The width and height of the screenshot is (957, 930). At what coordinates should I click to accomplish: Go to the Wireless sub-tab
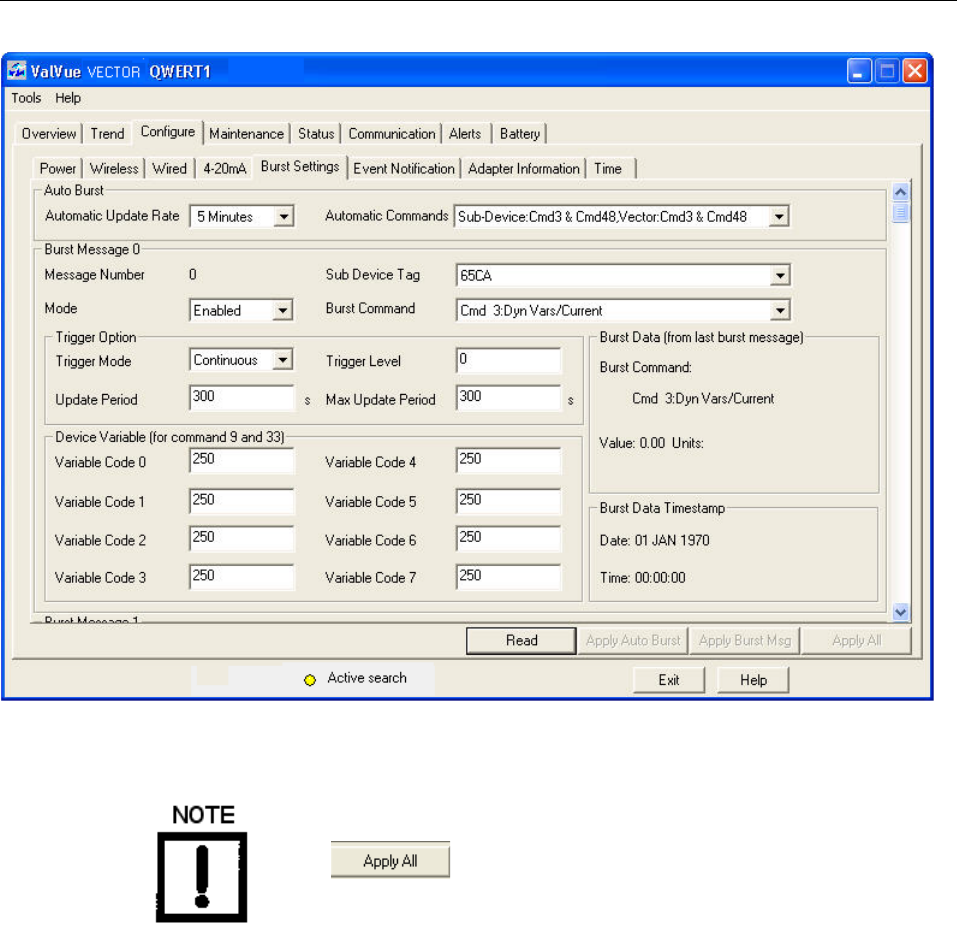(x=114, y=168)
